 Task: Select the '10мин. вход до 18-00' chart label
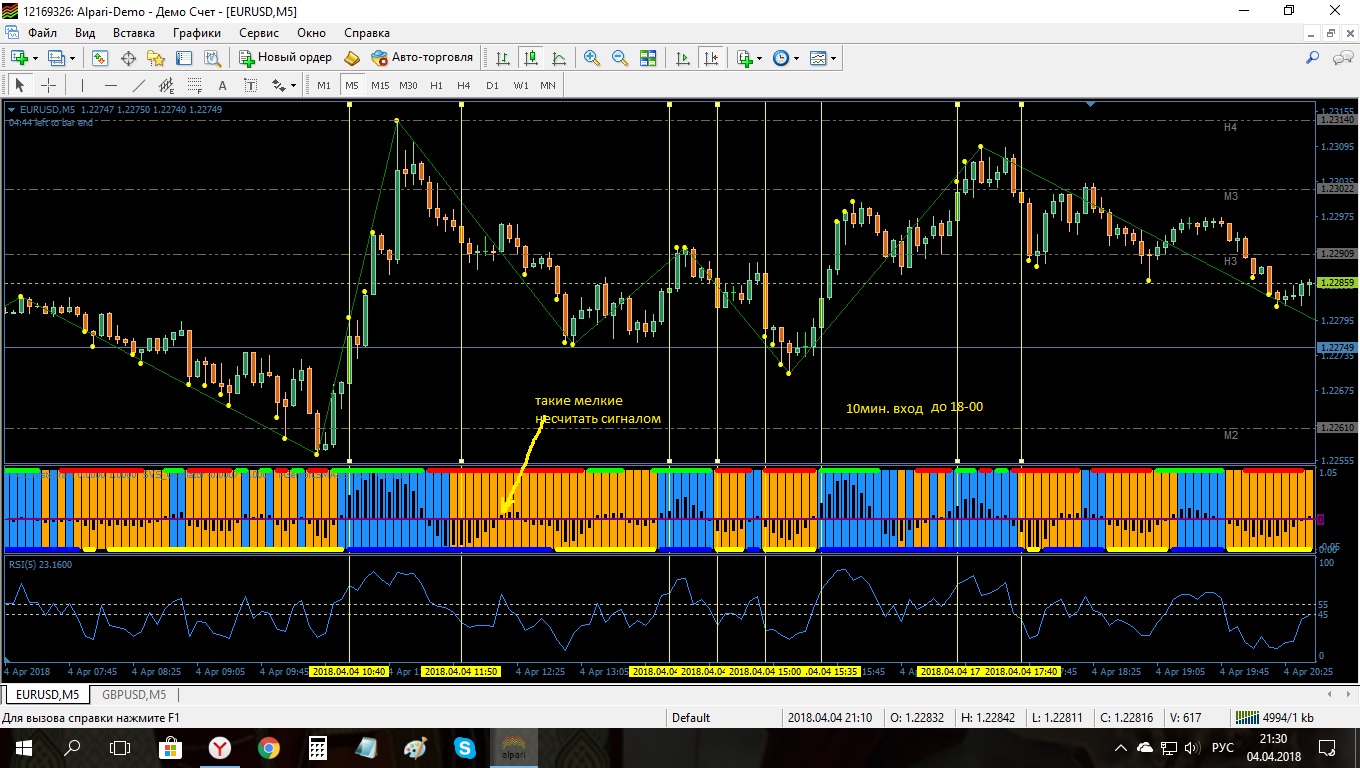coord(914,408)
